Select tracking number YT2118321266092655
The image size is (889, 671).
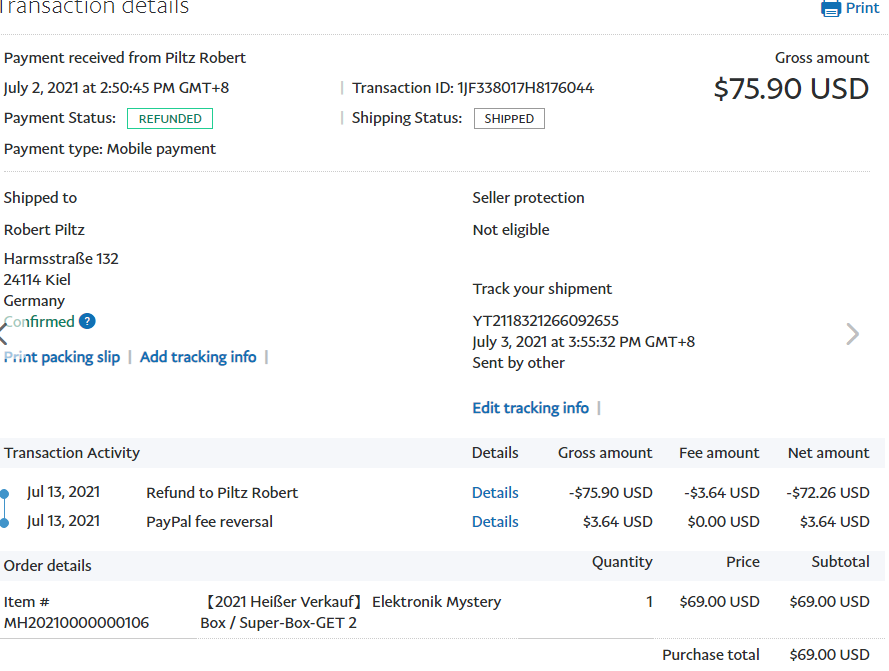click(x=545, y=321)
